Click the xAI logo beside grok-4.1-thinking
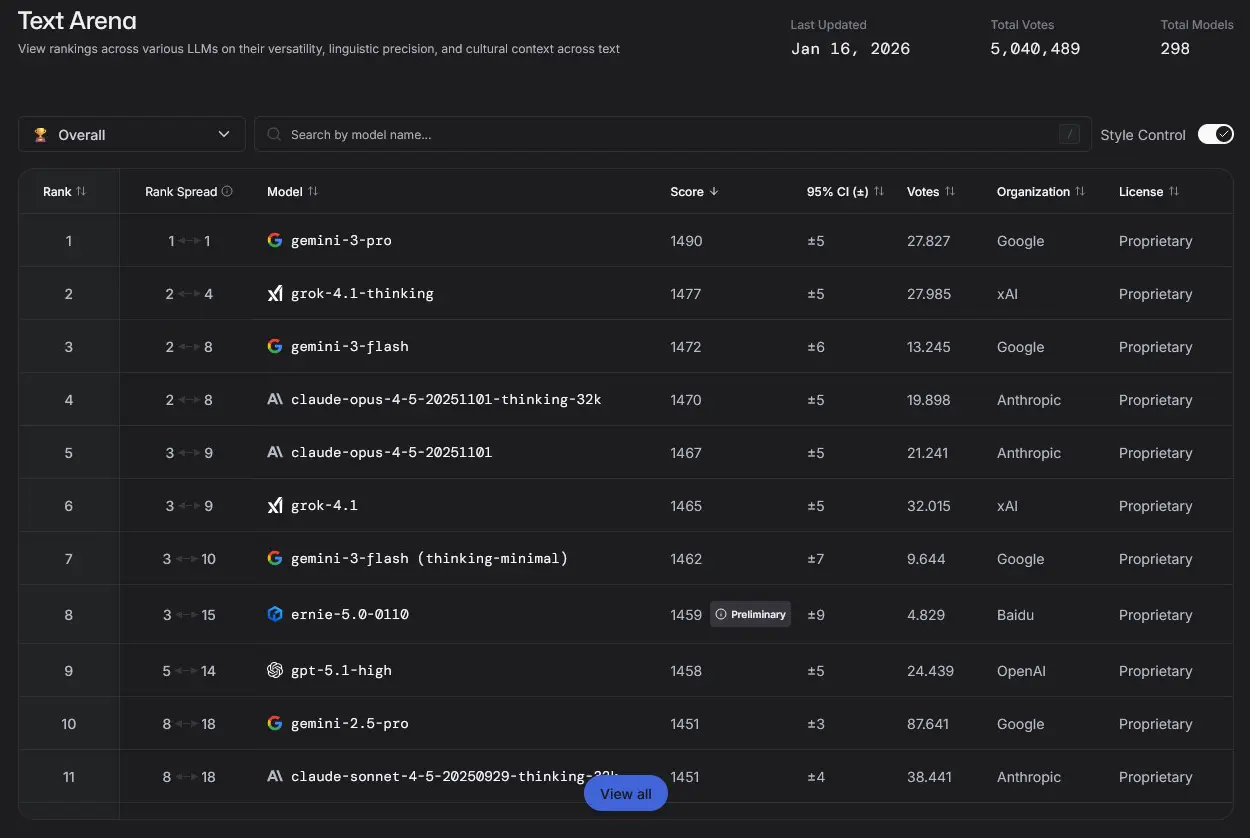This screenshot has width=1250, height=838. [x=275, y=294]
